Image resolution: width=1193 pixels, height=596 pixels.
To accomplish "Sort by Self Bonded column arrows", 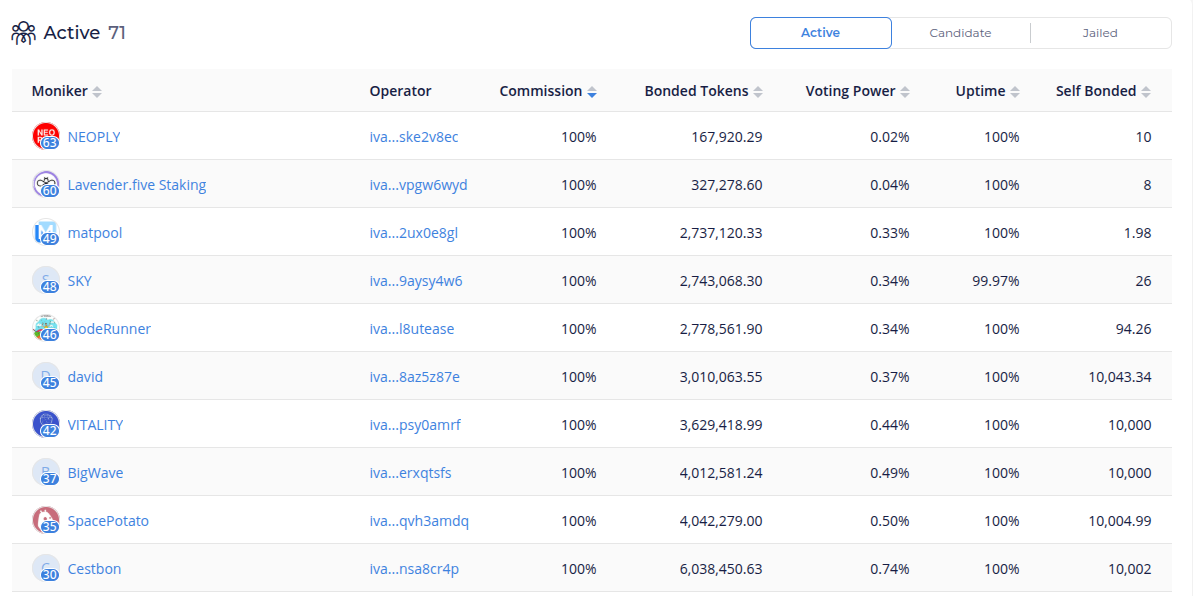I will (x=1146, y=92).
